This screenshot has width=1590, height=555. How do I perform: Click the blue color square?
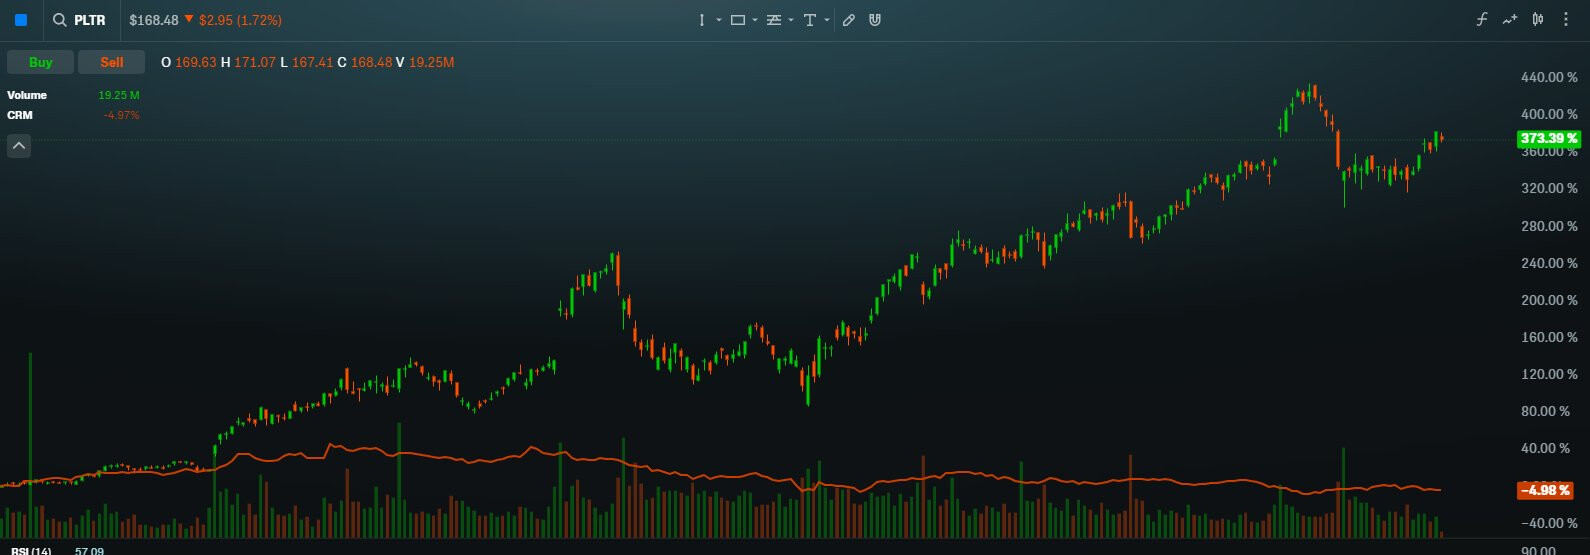pos(21,20)
